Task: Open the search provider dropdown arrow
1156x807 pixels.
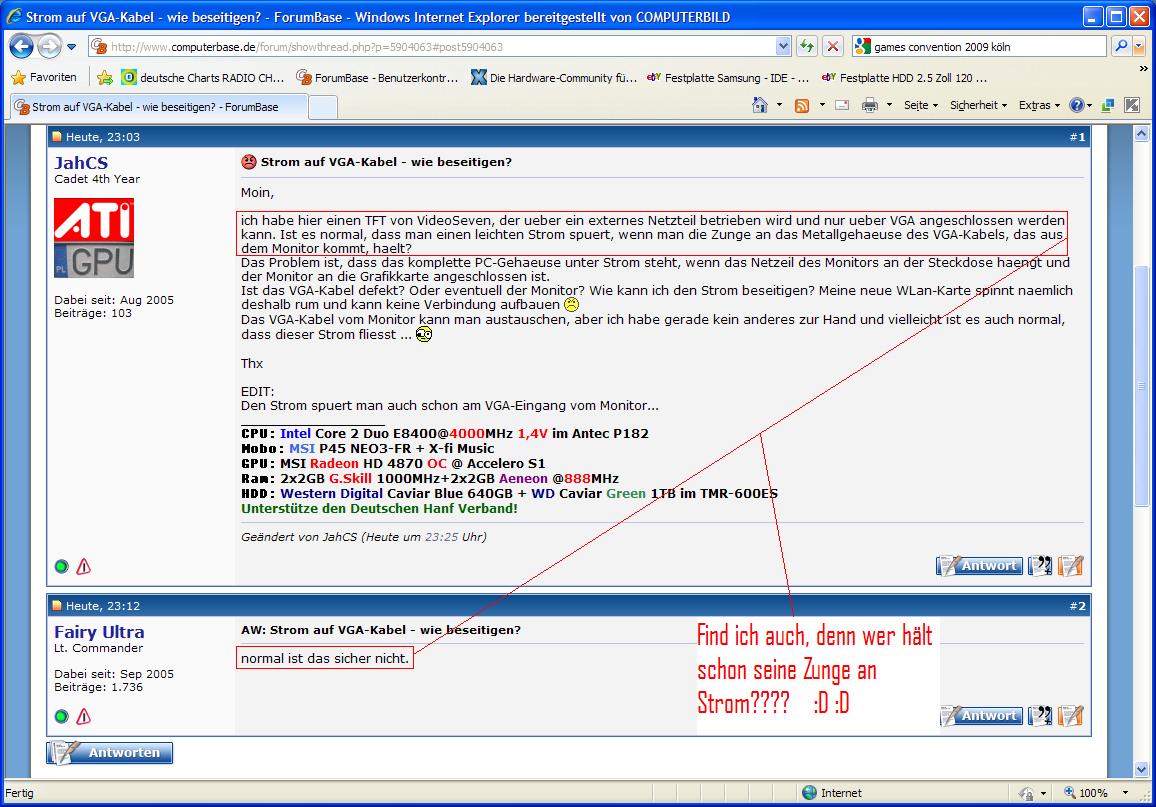Action: 1139,46
